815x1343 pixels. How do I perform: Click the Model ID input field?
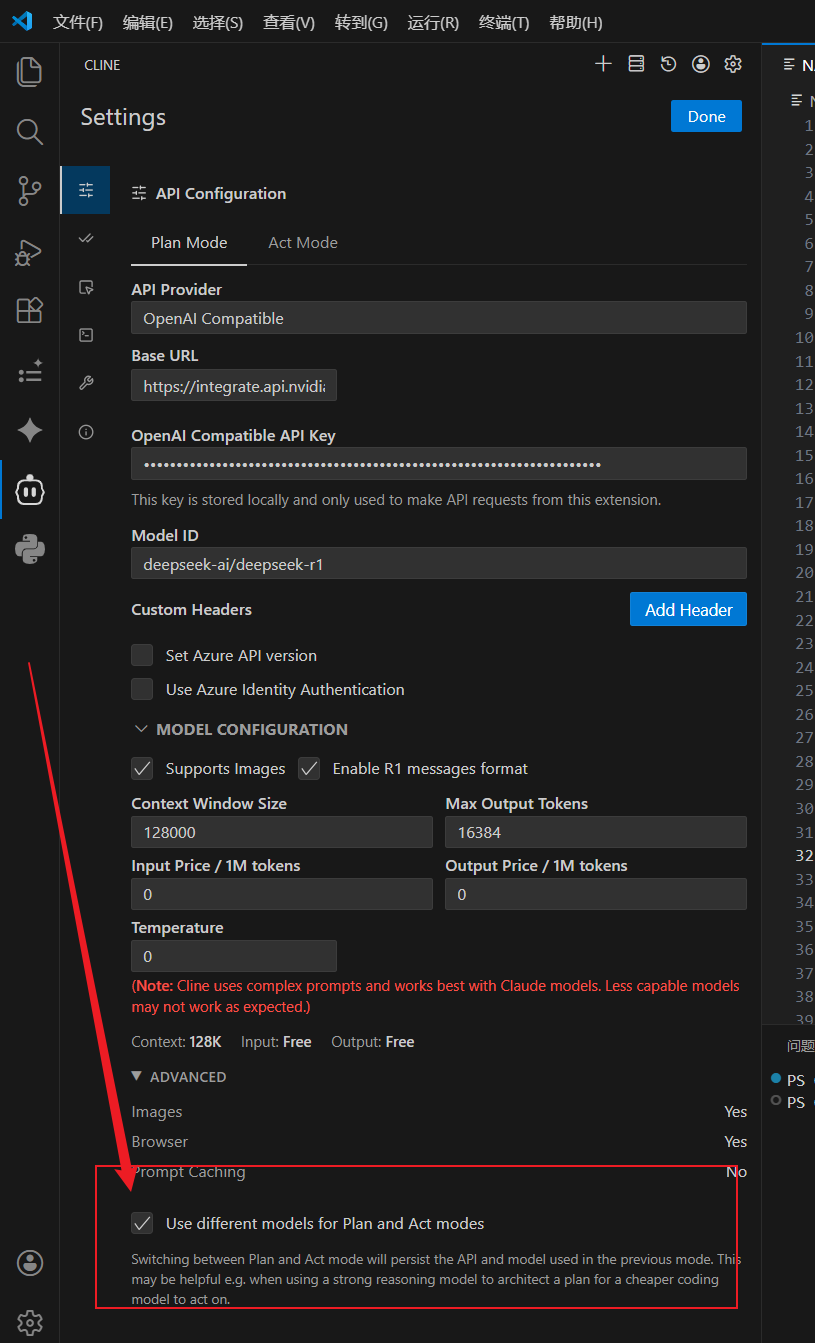click(x=438, y=563)
